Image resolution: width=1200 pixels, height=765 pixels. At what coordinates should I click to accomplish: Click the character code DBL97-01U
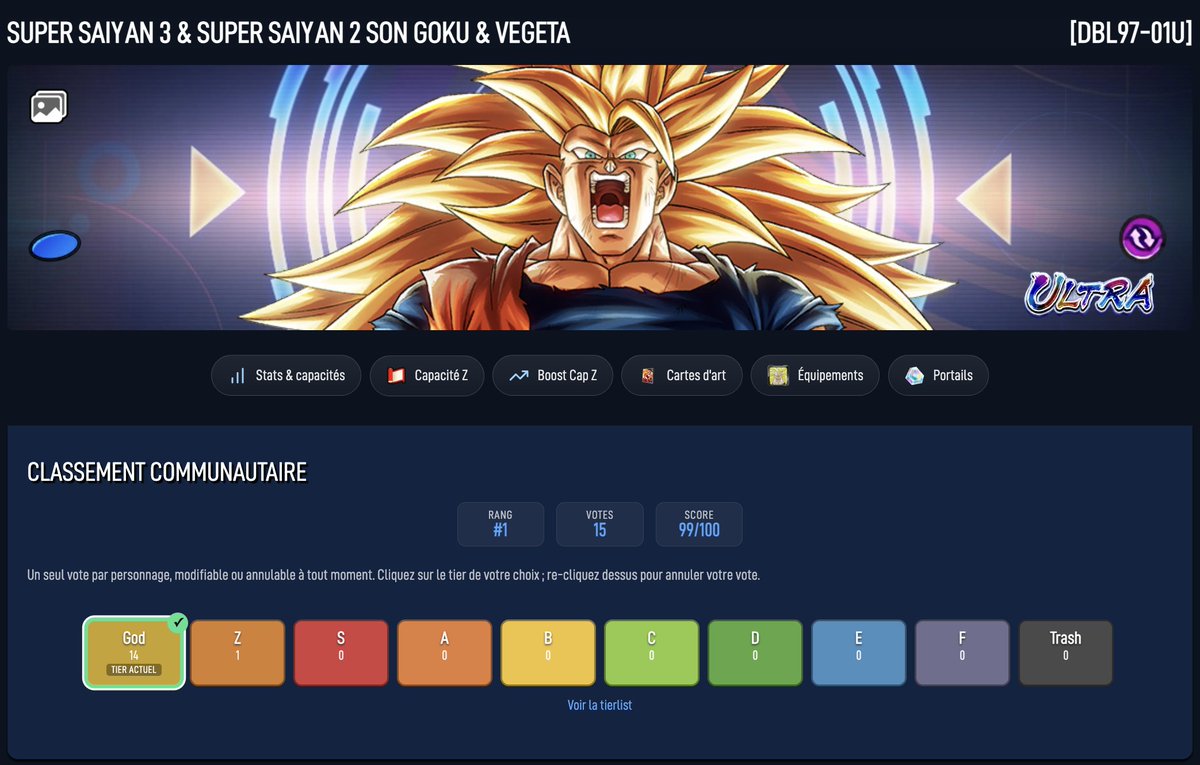(1130, 33)
